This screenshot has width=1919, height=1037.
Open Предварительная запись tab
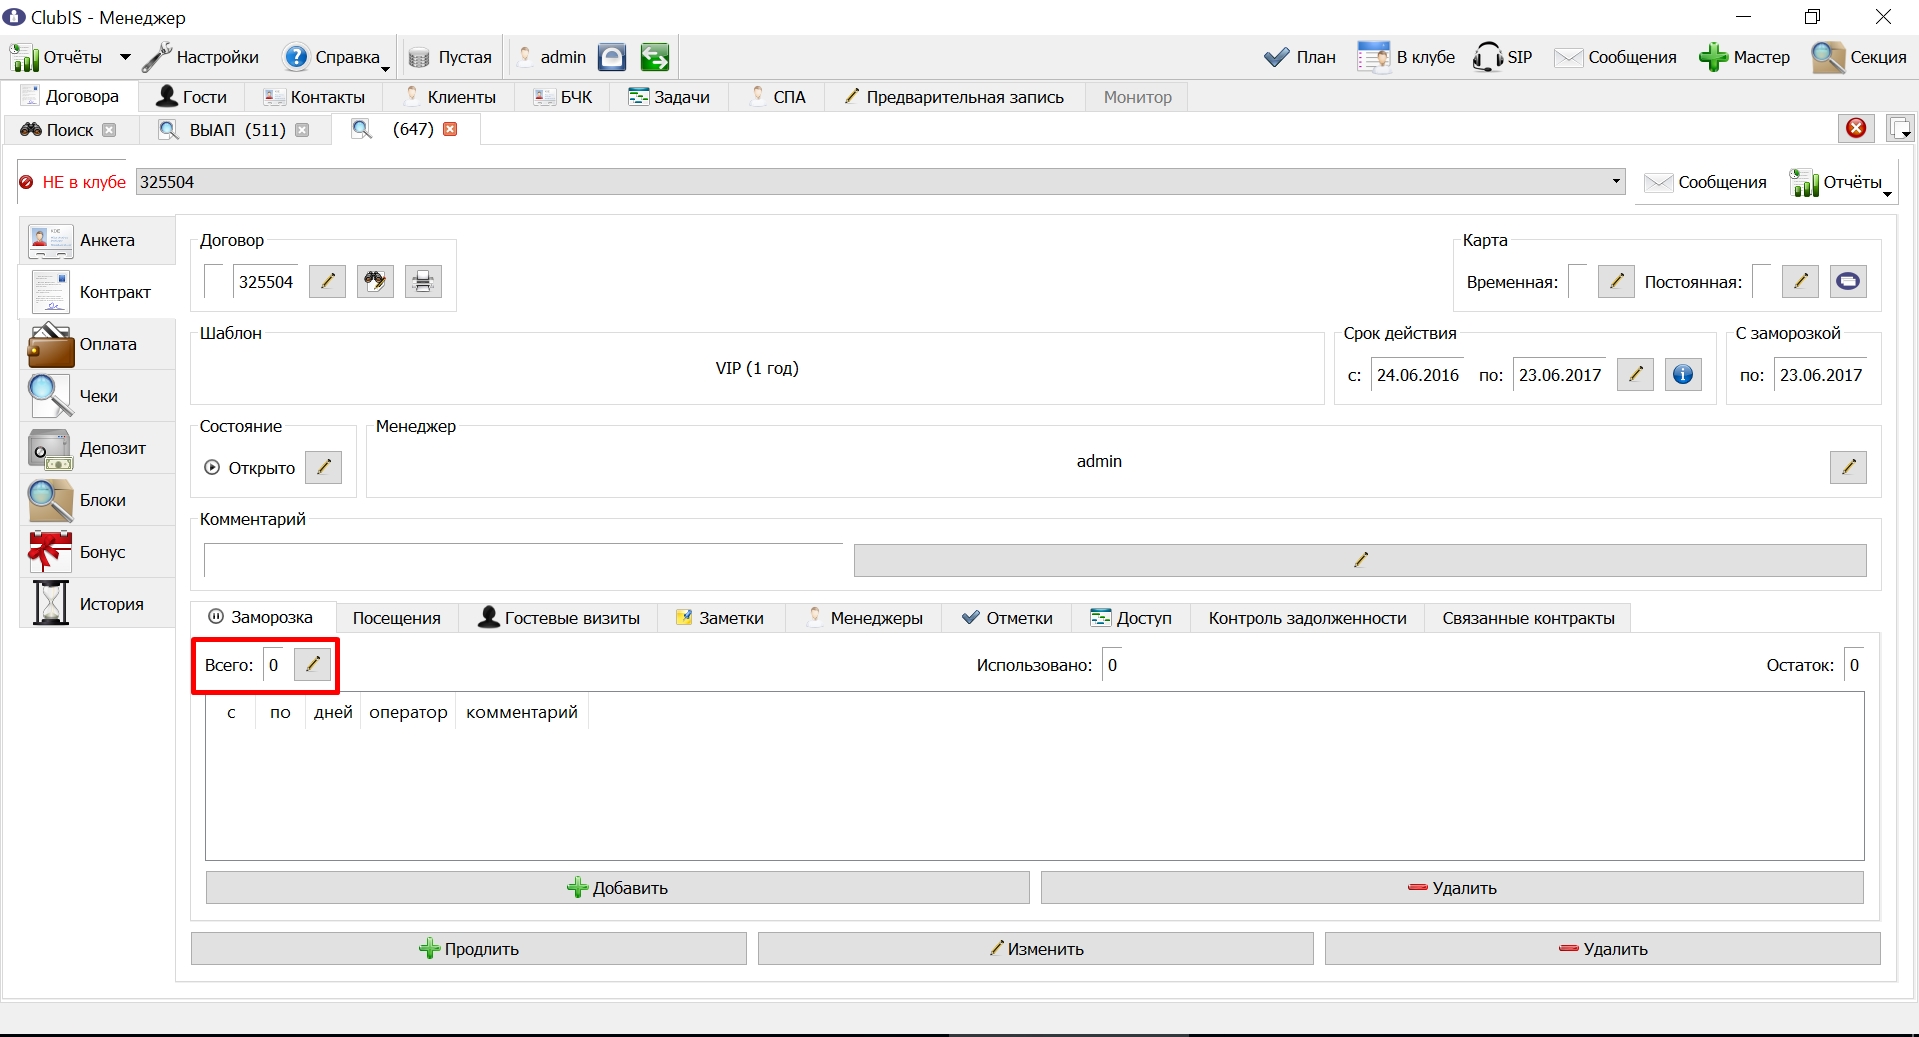tap(954, 97)
